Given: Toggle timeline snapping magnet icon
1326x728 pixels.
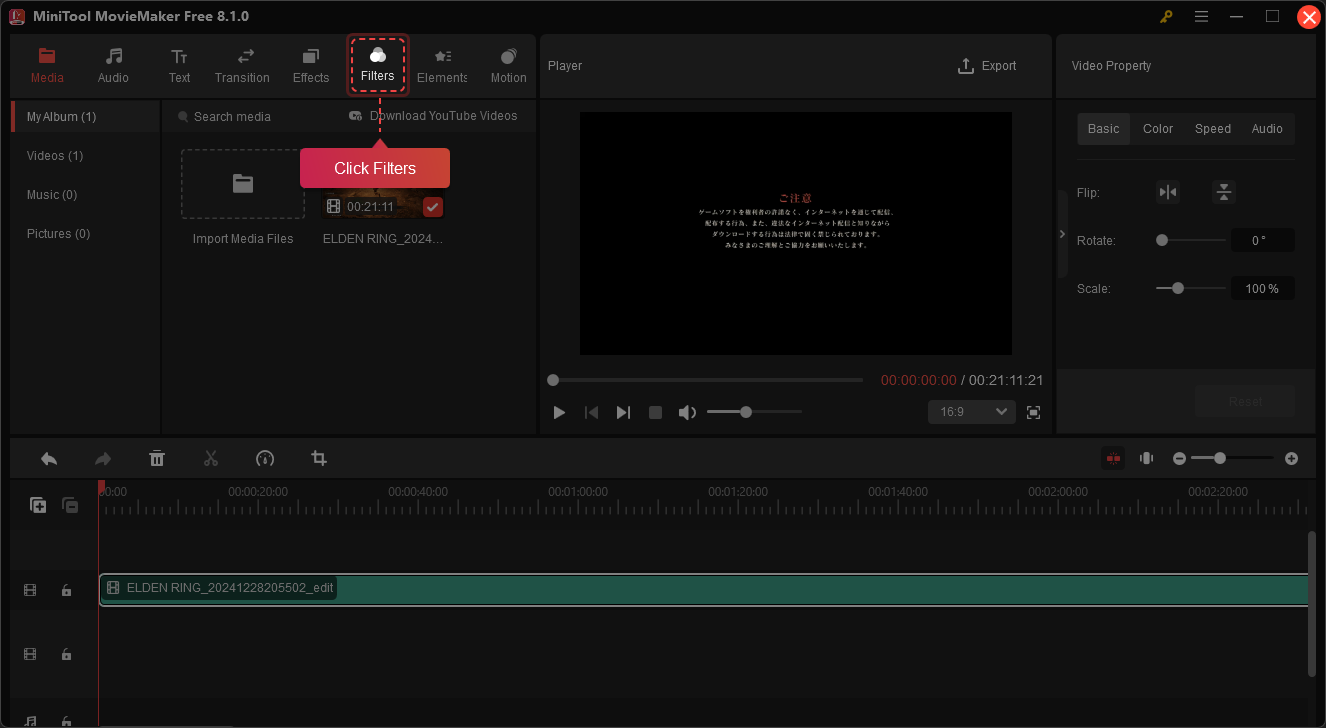Looking at the screenshot, I should (1113, 458).
